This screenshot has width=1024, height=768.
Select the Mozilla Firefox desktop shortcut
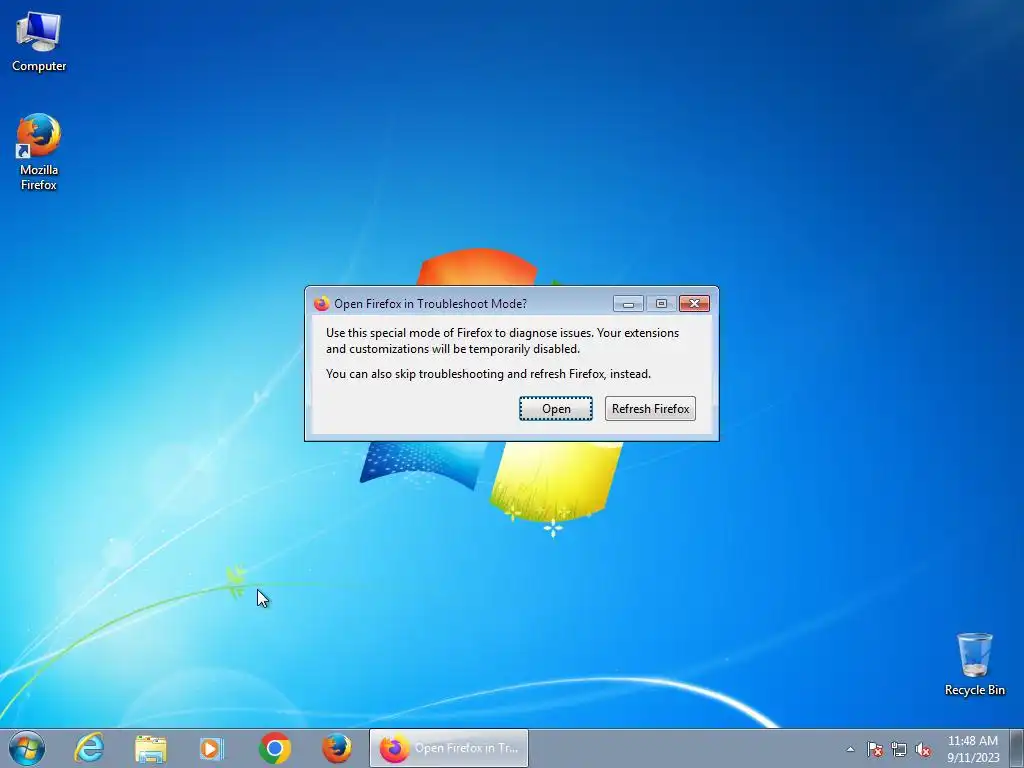tap(39, 152)
